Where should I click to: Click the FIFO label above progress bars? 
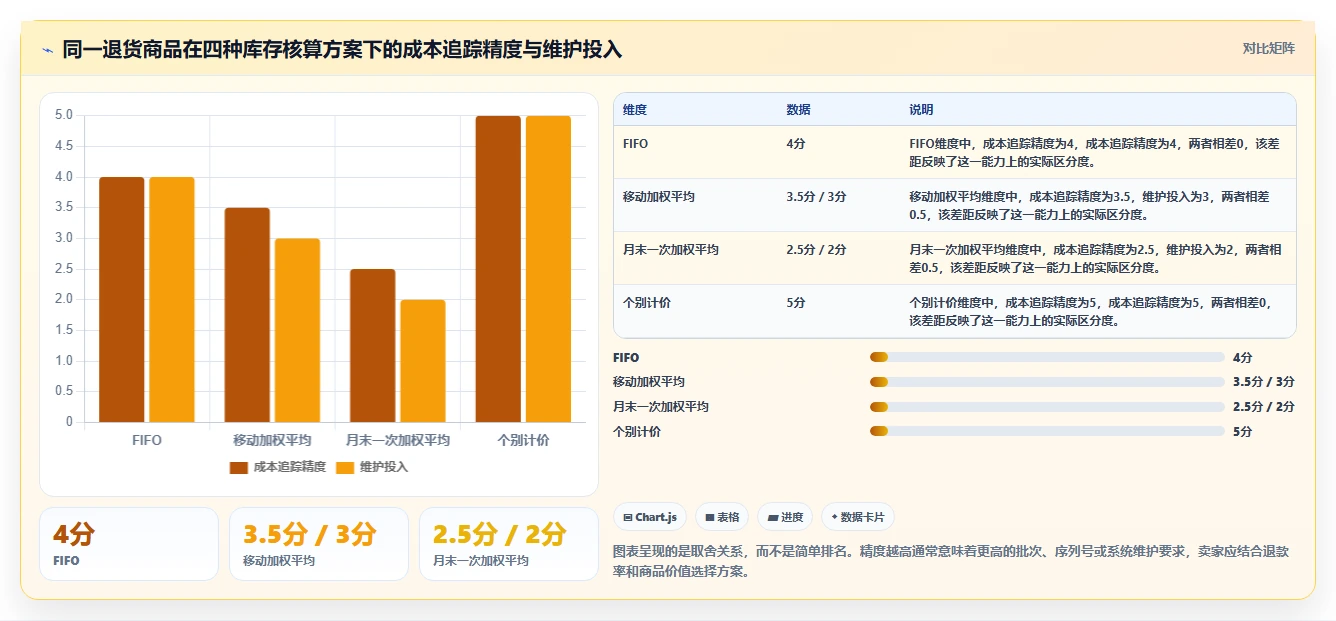[x=626, y=357]
